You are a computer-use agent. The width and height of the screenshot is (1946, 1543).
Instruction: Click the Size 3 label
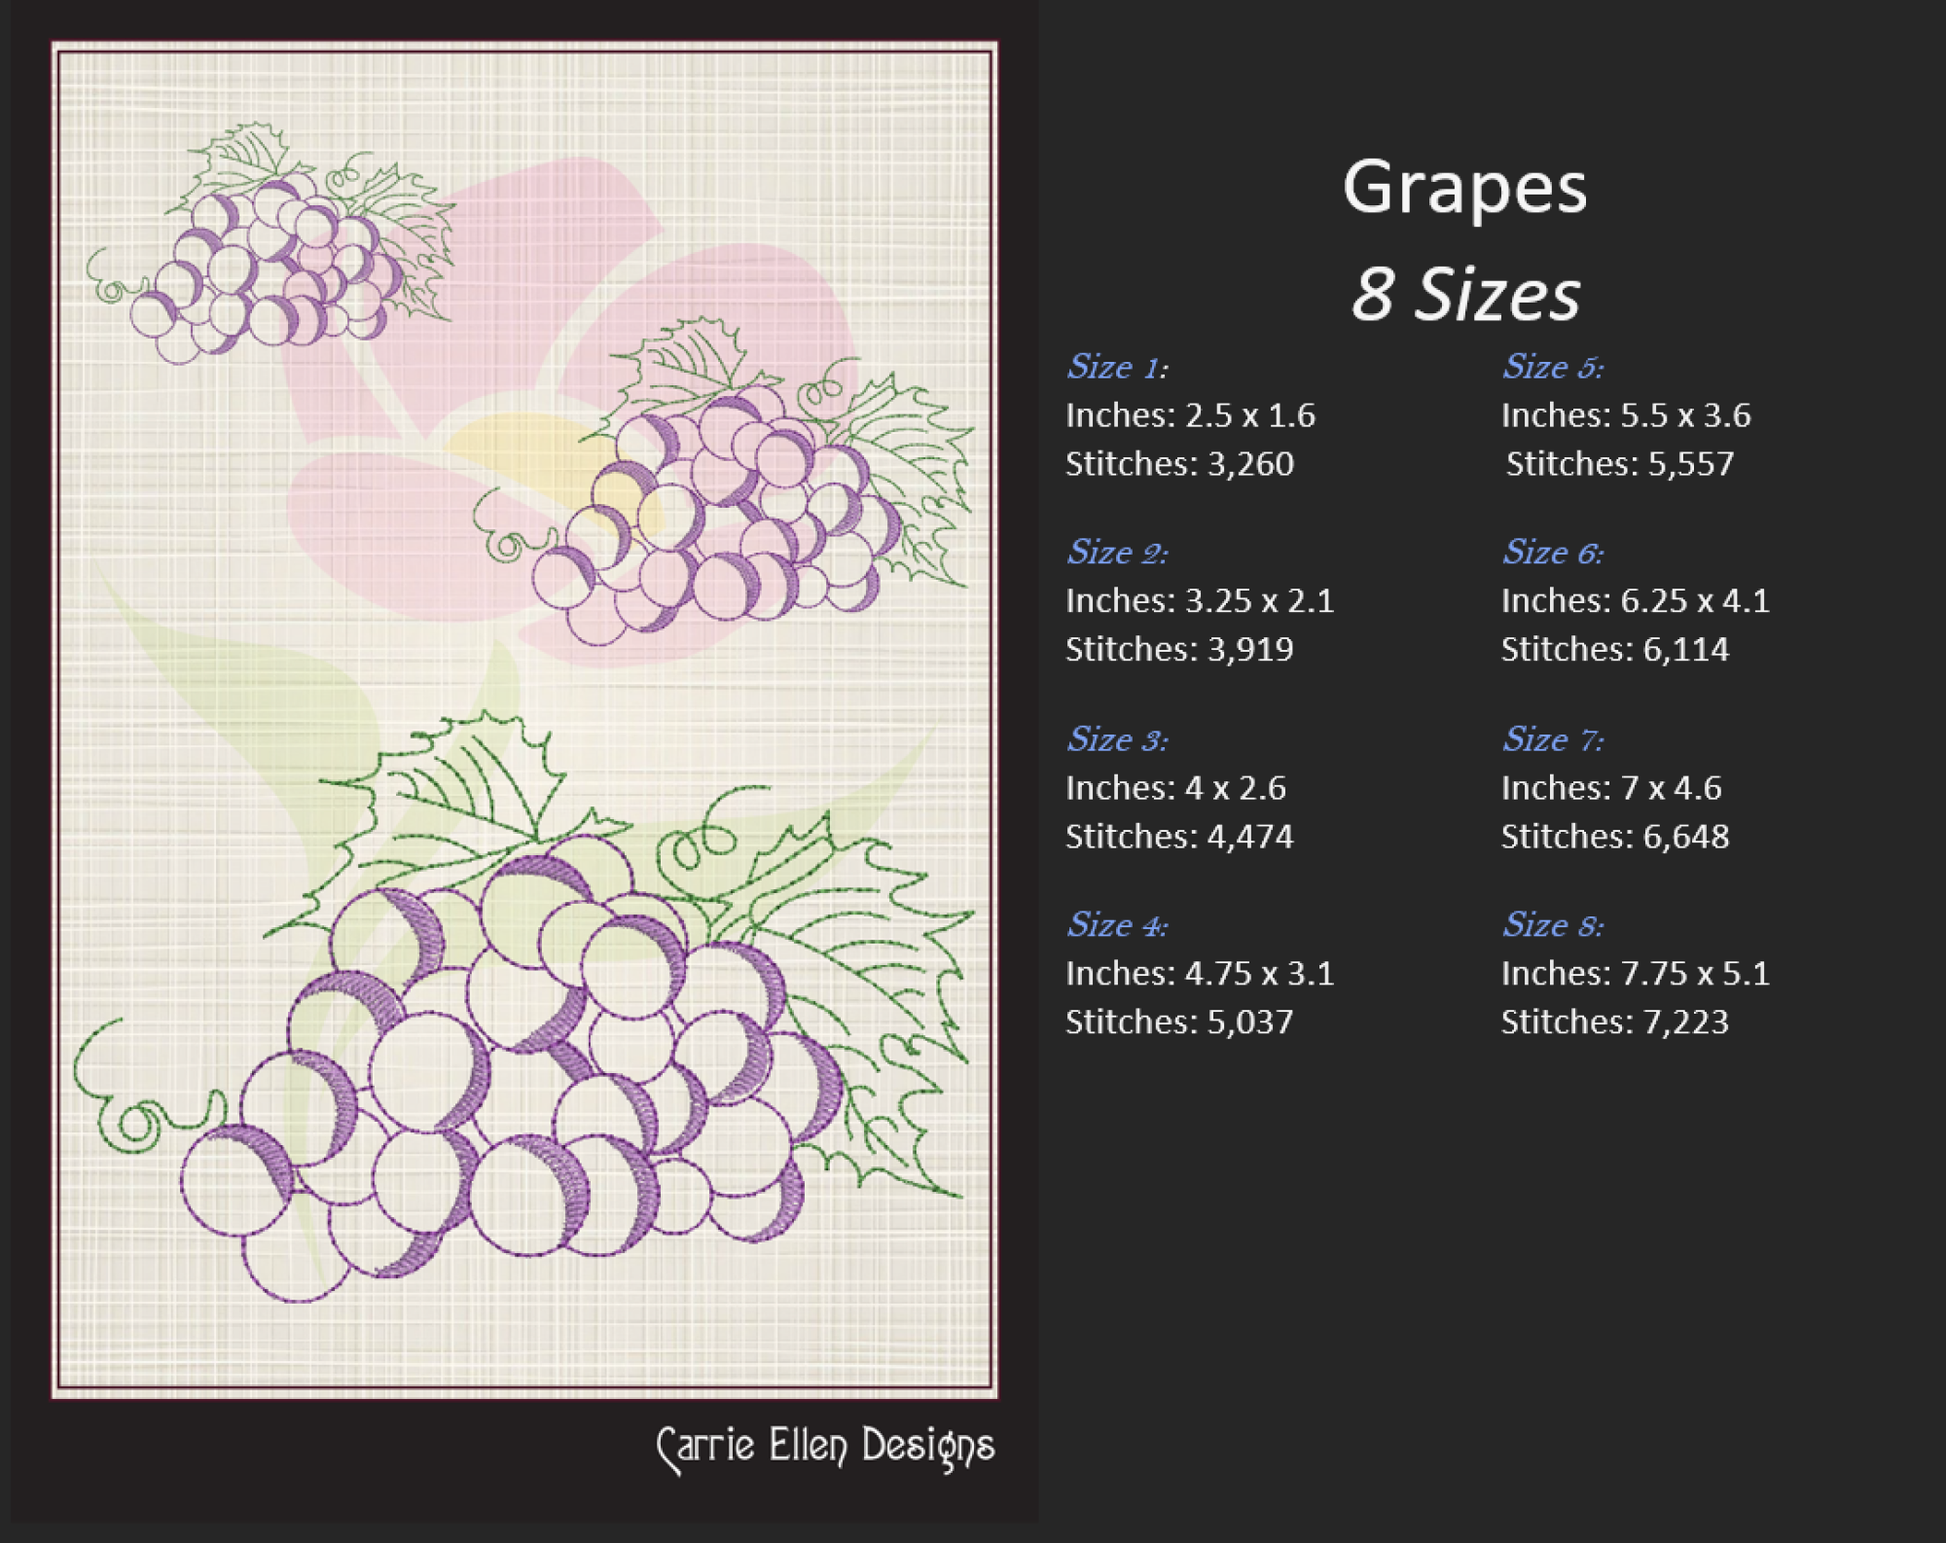(1116, 739)
